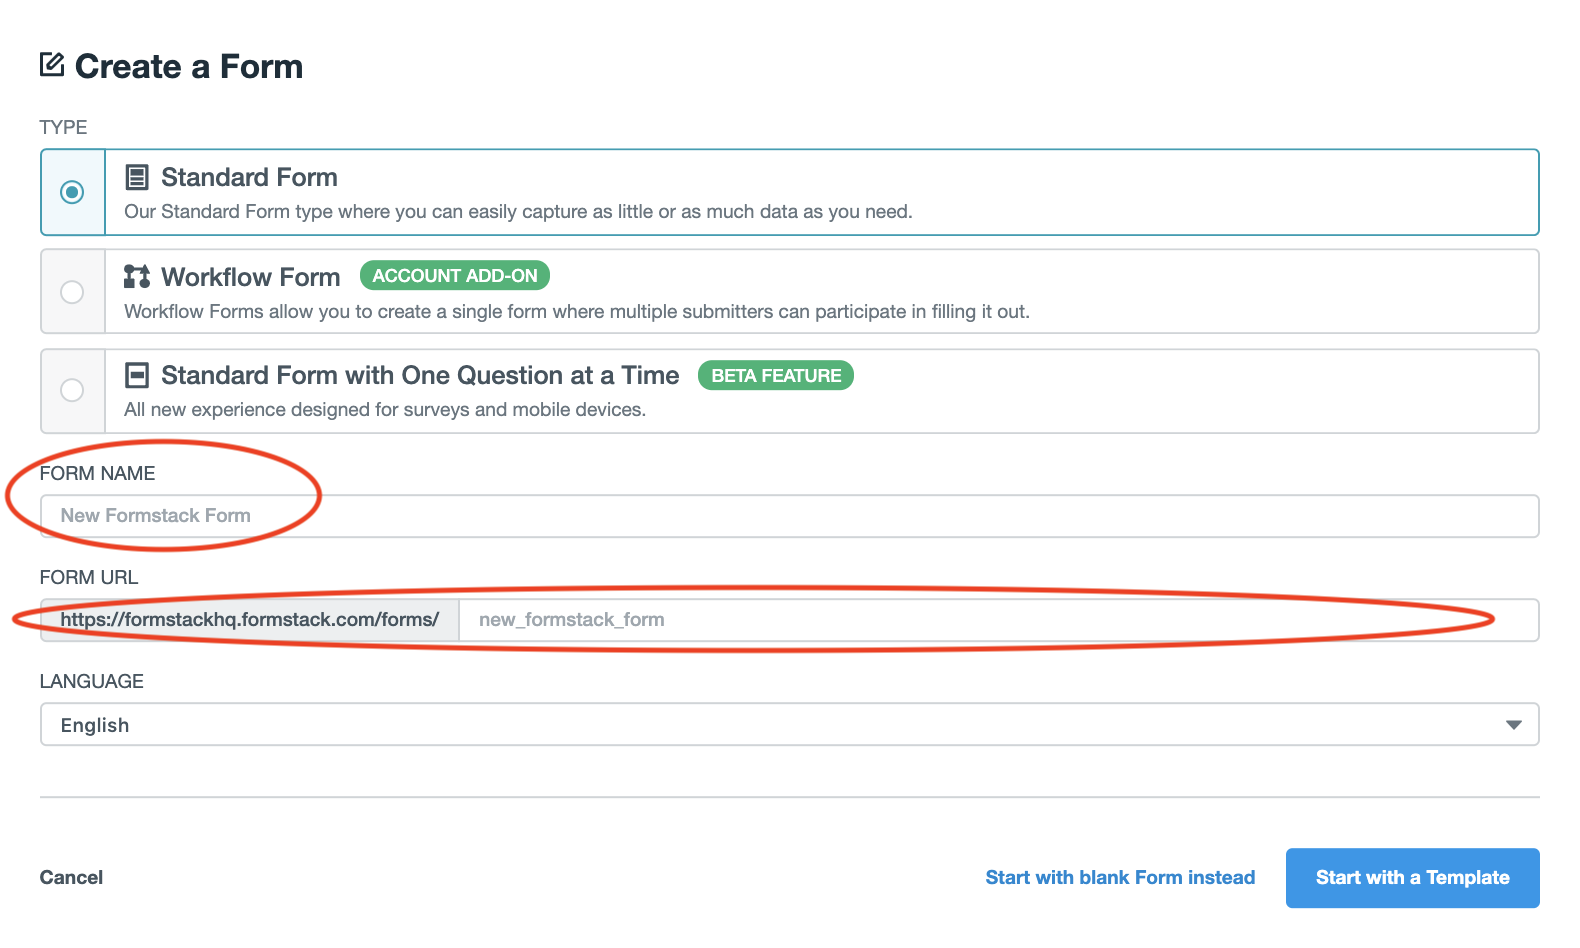
Task: Click the Standard Form title text
Action: click(x=249, y=177)
